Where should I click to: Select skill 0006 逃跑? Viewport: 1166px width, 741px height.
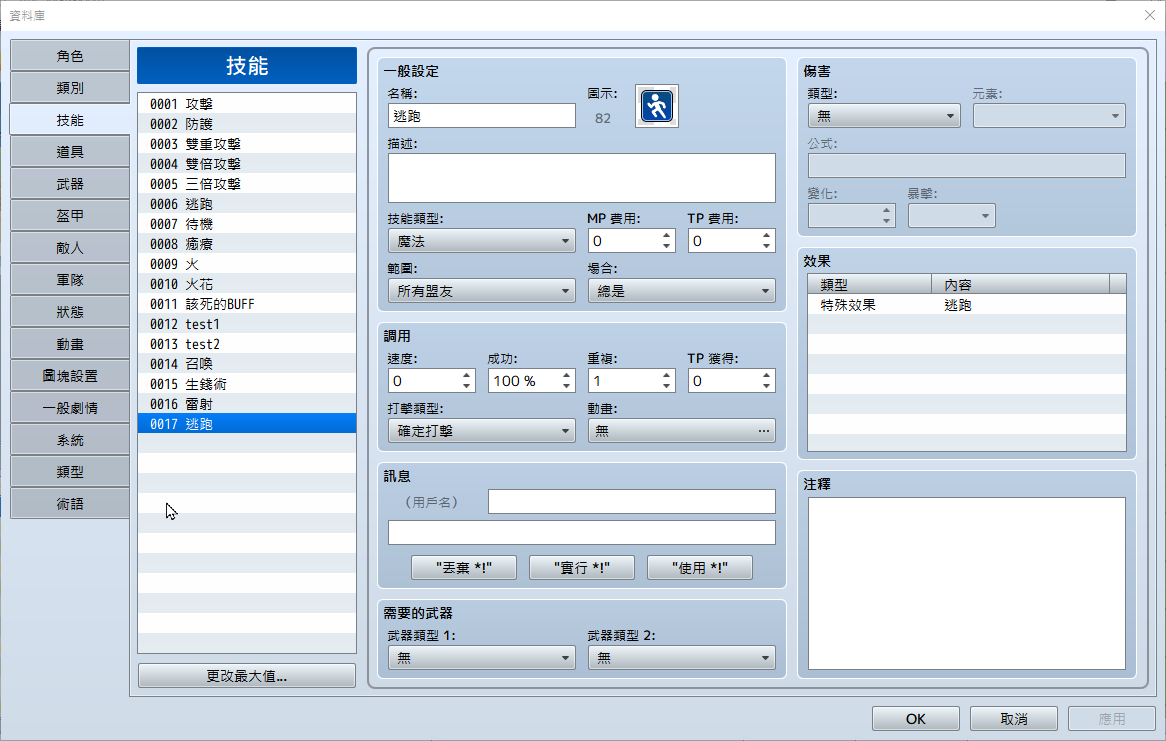247,204
